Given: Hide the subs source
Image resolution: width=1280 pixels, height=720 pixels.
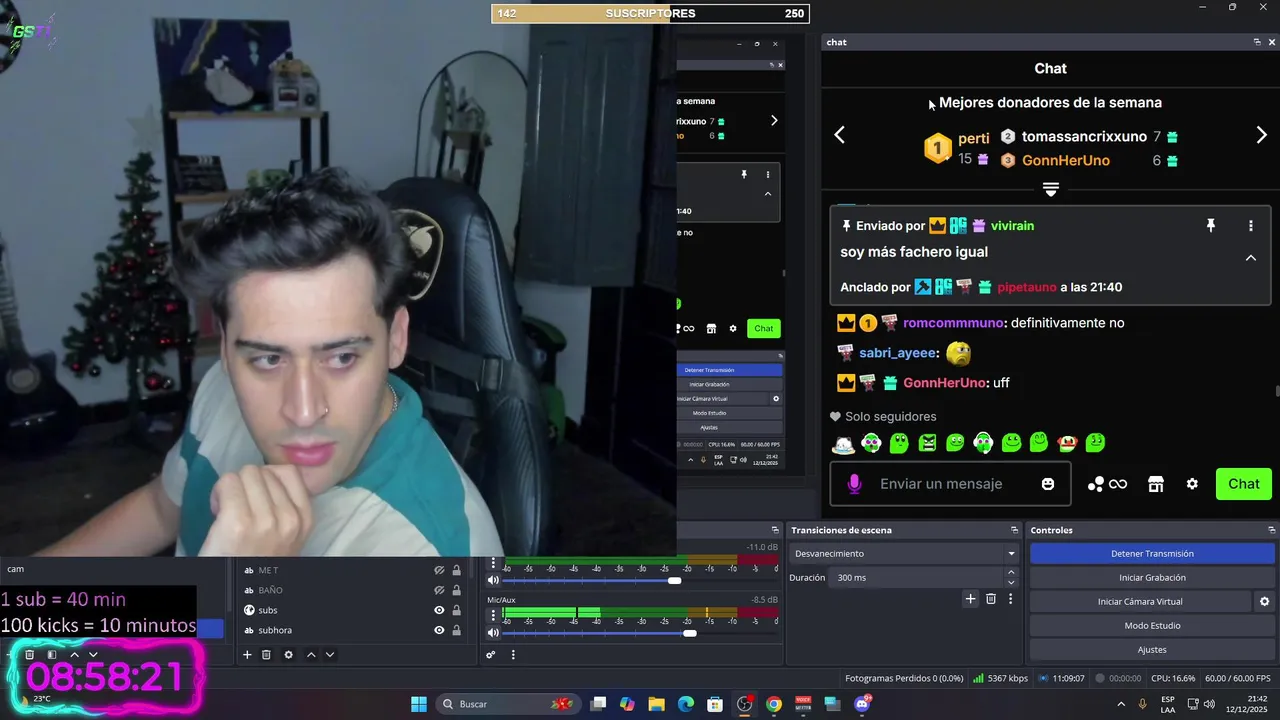Looking at the screenshot, I should [x=439, y=610].
